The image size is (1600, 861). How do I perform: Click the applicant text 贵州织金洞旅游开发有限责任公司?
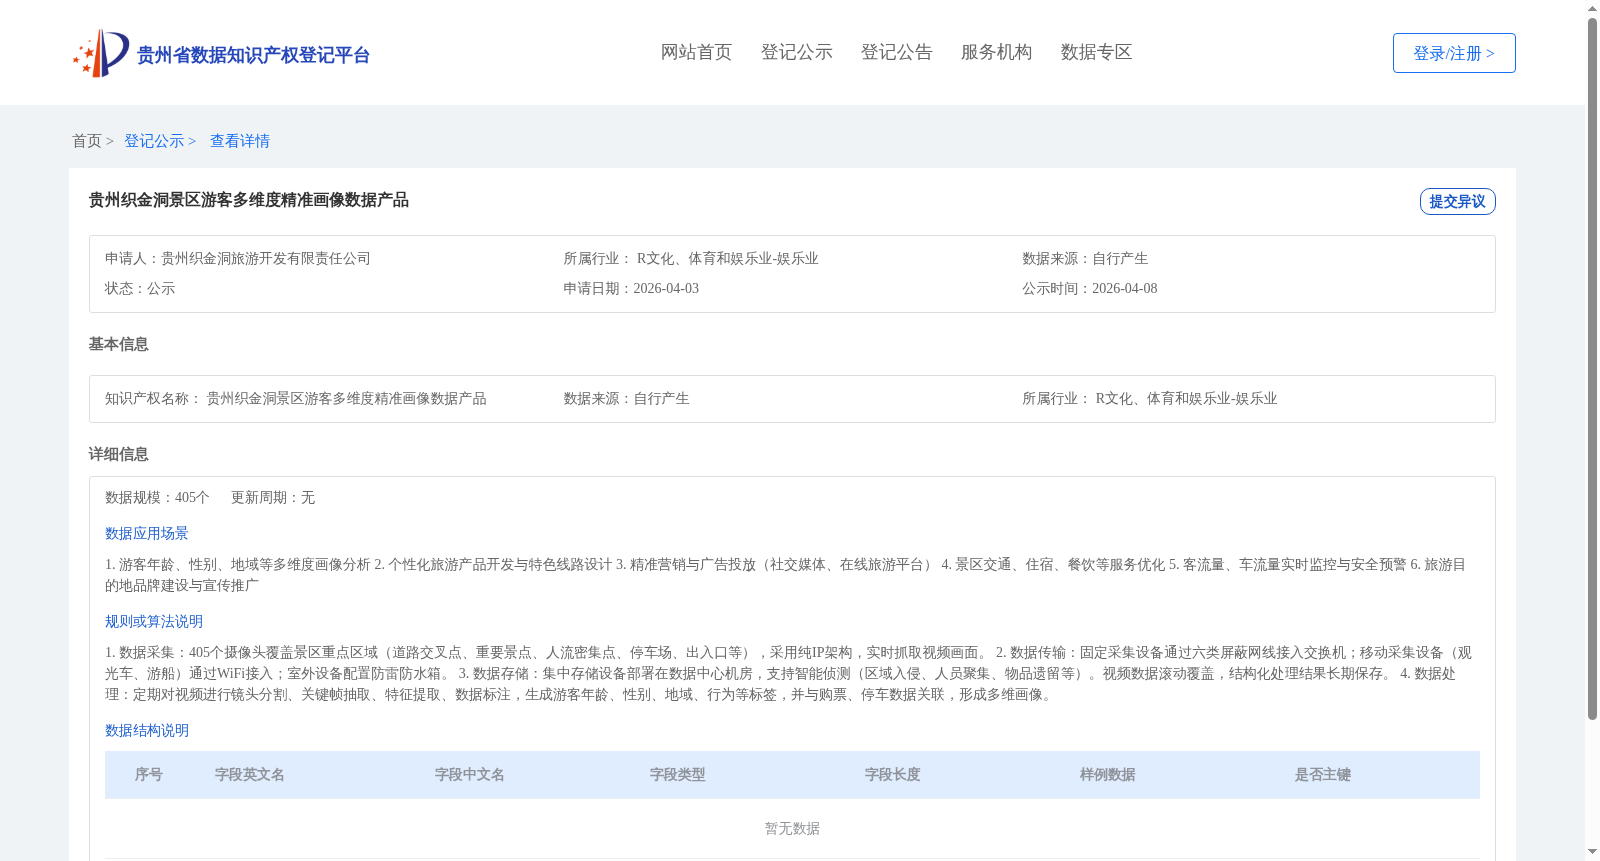pyautogui.click(x=266, y=258)
